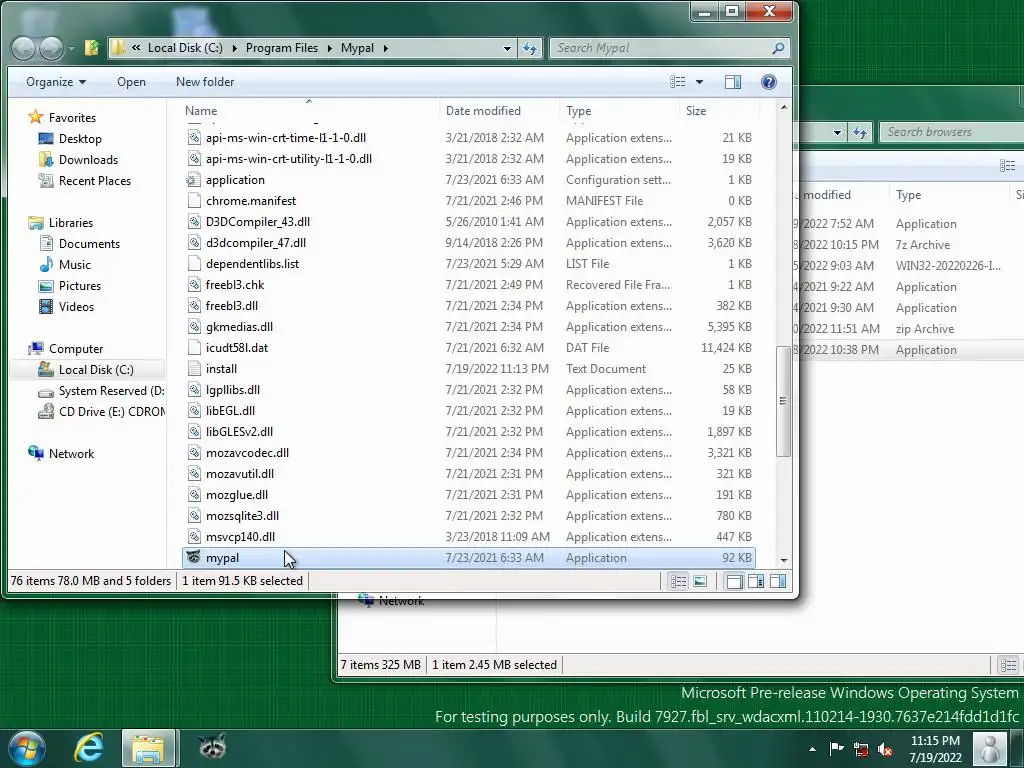This screenshot has height=768, width=1024.
Task: Sort by Name column header
Action: point(200,110)
